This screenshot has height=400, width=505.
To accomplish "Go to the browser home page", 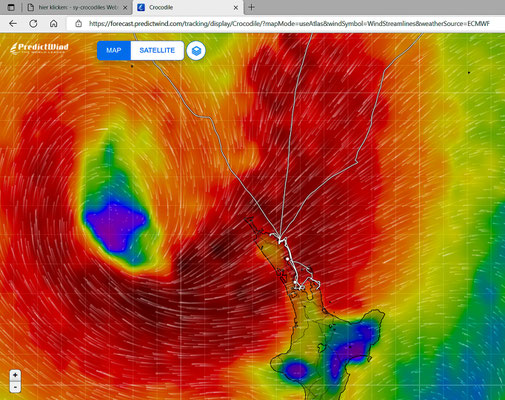I will (x=53, y=24).
